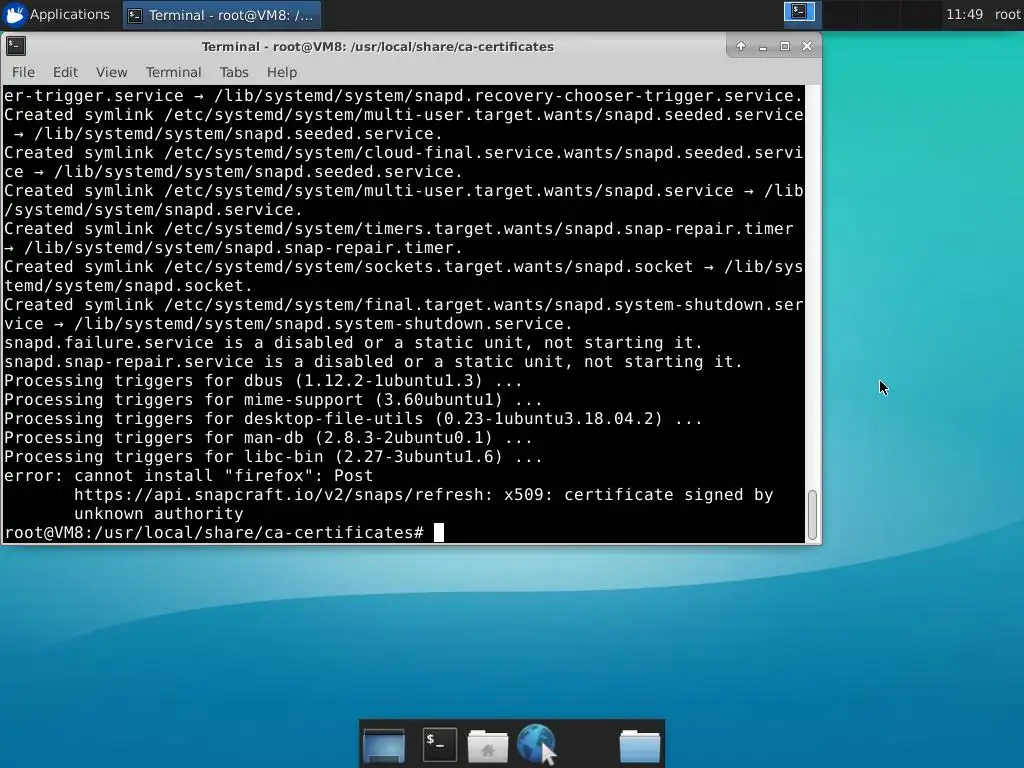Click the keep-above arrow titlebar button
Viewport: 1024px width, 768px height.
tap(741, 46)
